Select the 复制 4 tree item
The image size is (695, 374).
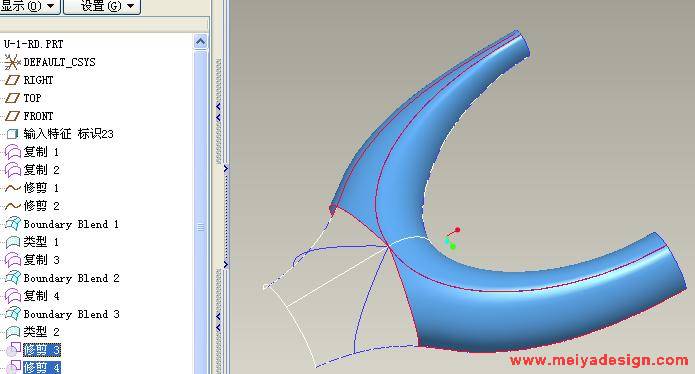[x=41, y=296]
